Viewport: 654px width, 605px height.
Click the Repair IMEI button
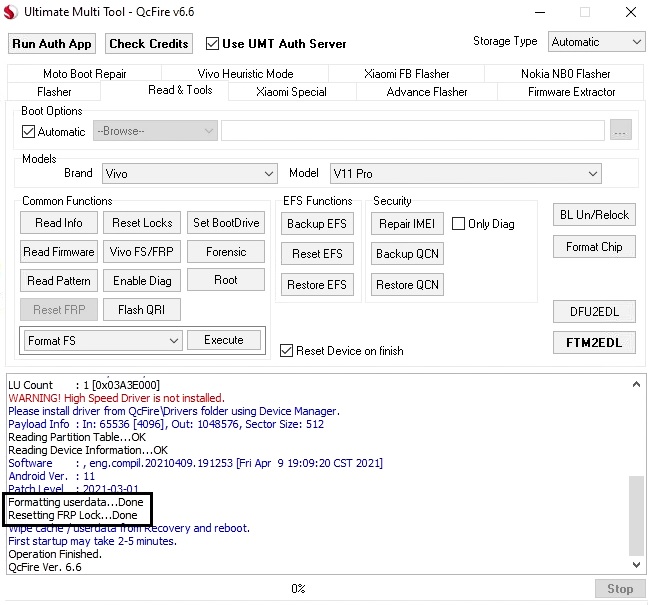point(407,224)
